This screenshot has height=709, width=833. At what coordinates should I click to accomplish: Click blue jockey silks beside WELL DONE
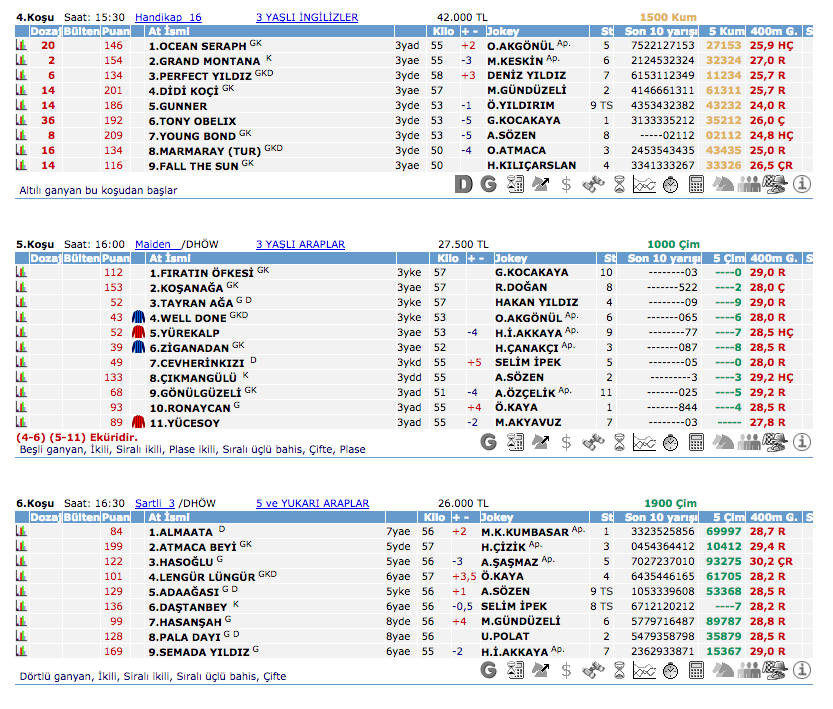click(x=138, y=318)
